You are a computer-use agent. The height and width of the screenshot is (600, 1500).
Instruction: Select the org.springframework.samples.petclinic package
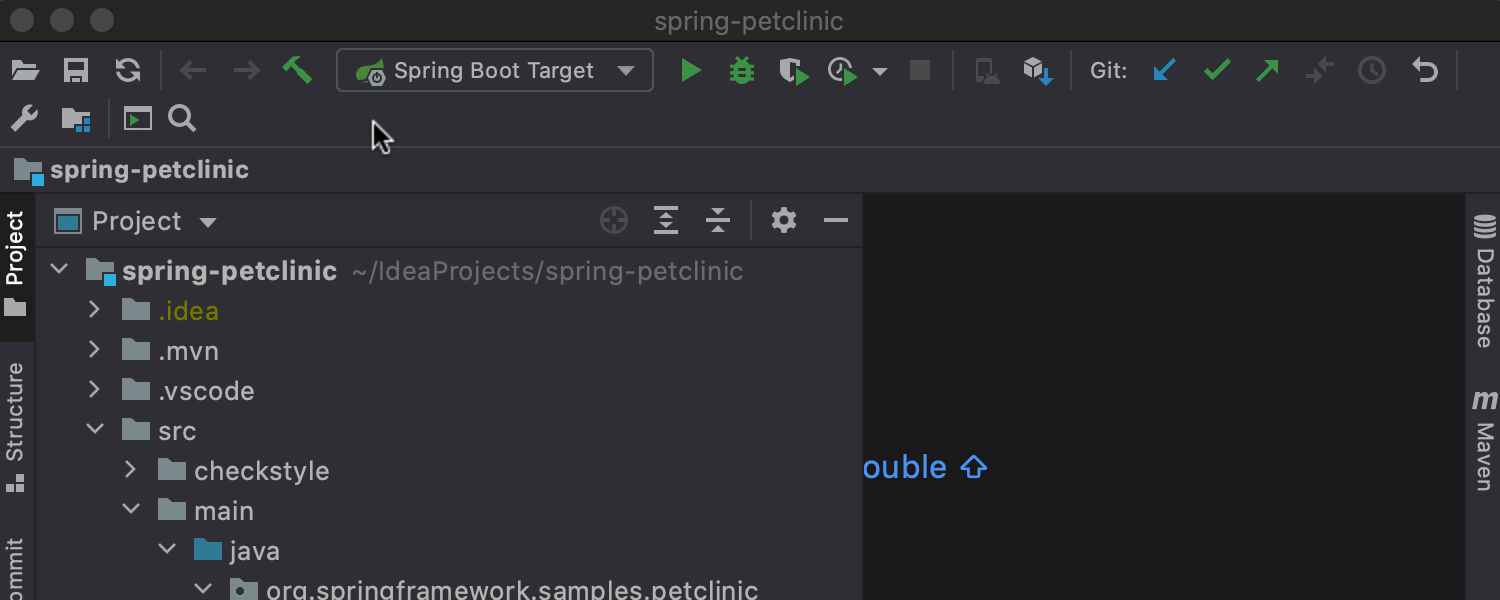tap(450, 588)
